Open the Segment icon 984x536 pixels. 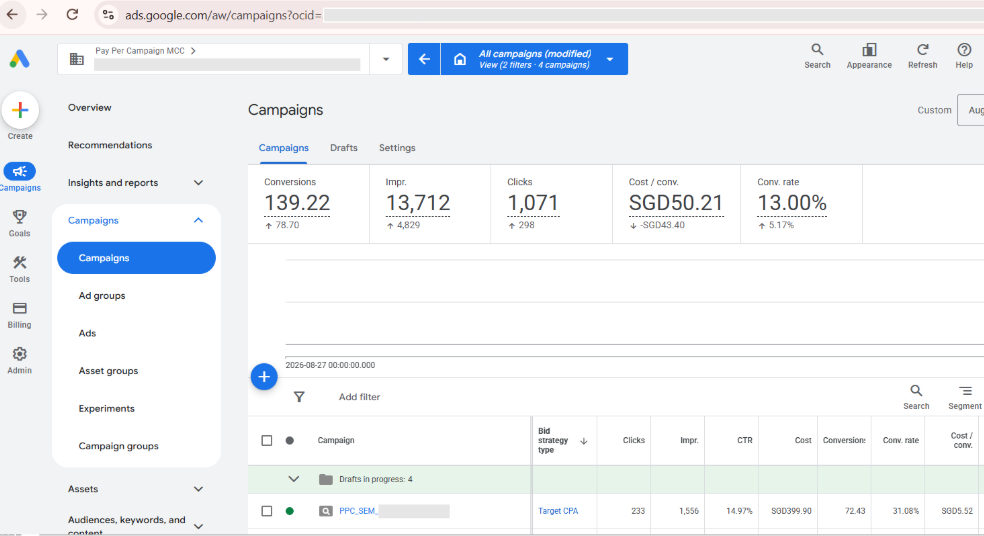965,391
